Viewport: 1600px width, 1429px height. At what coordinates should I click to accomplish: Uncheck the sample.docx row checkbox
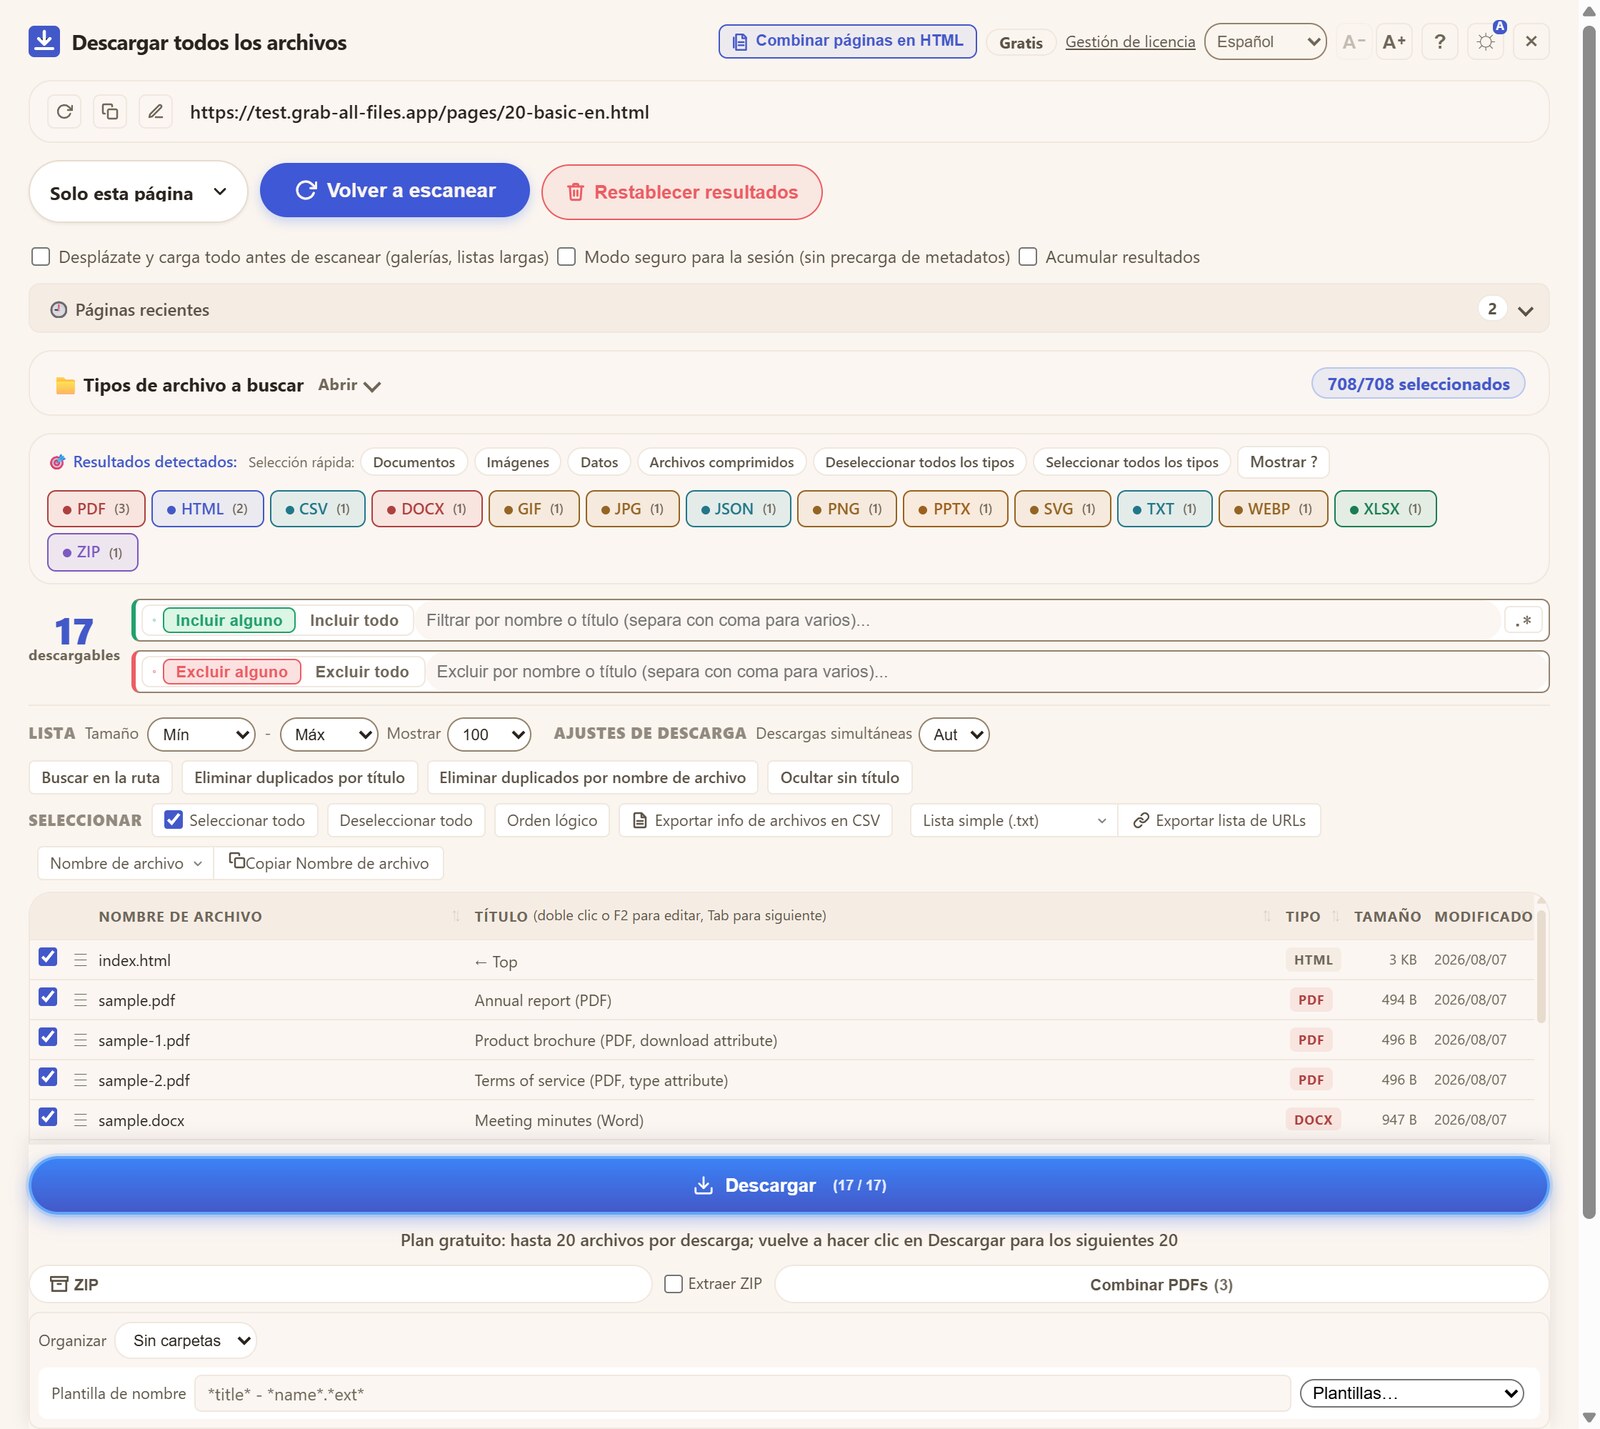point(48,1117)
